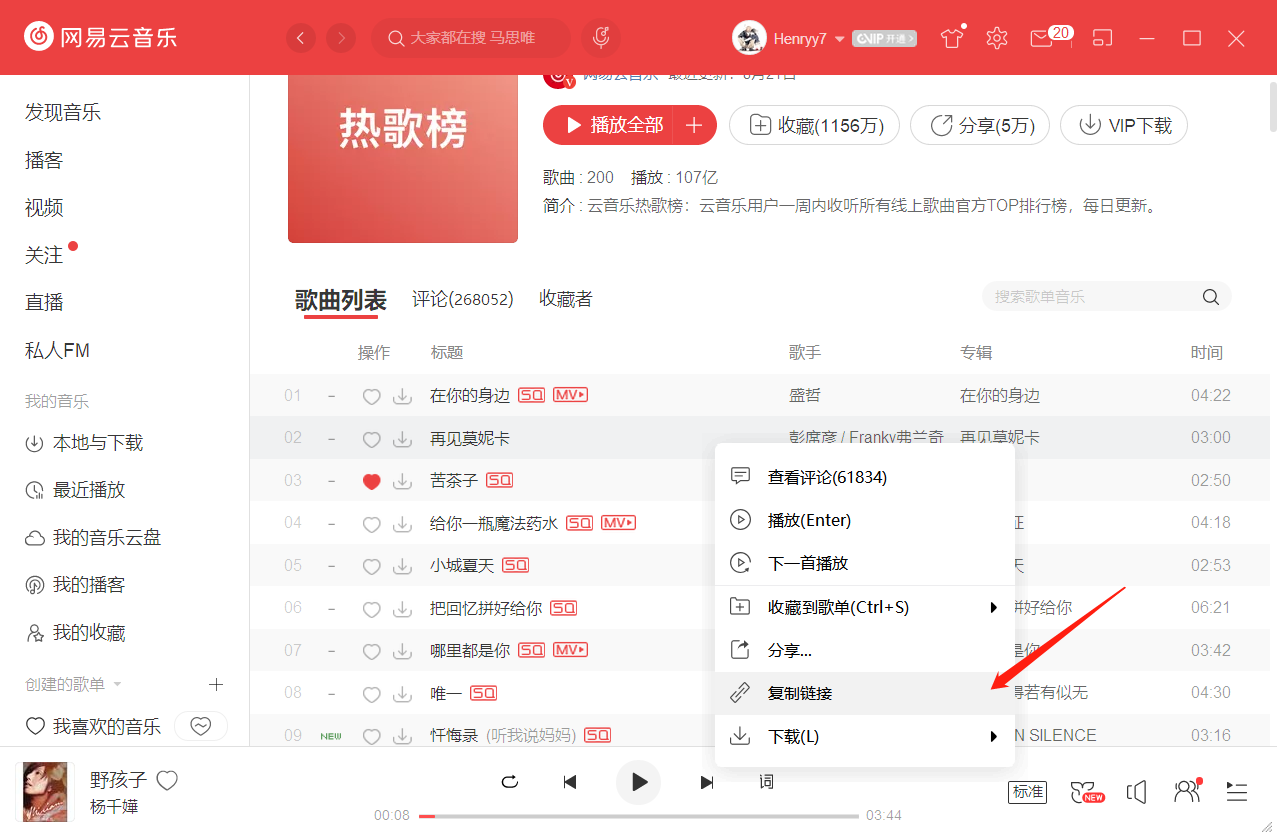1277x837 pixels.
Task: Click the voice search microphone icon
Action: coord(601,38)
